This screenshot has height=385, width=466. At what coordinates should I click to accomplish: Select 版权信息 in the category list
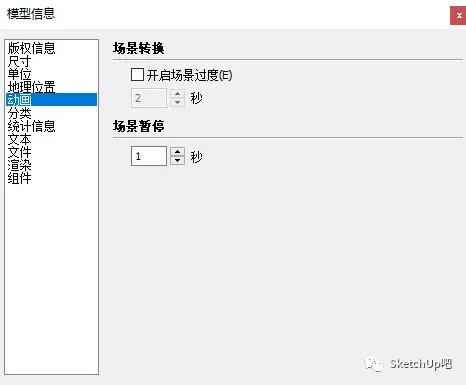click(x=31, y=48)
